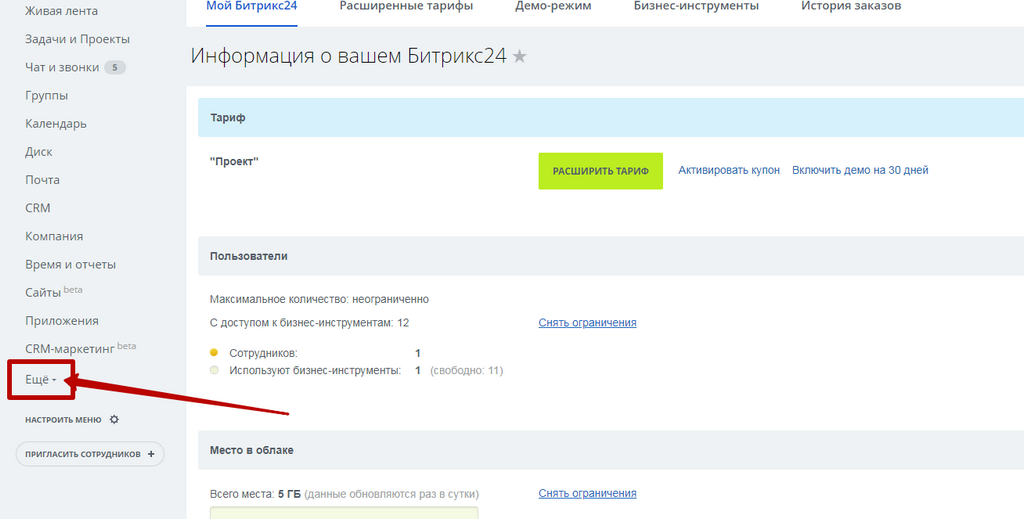Click the Активировать купон link

coord(729,170)
